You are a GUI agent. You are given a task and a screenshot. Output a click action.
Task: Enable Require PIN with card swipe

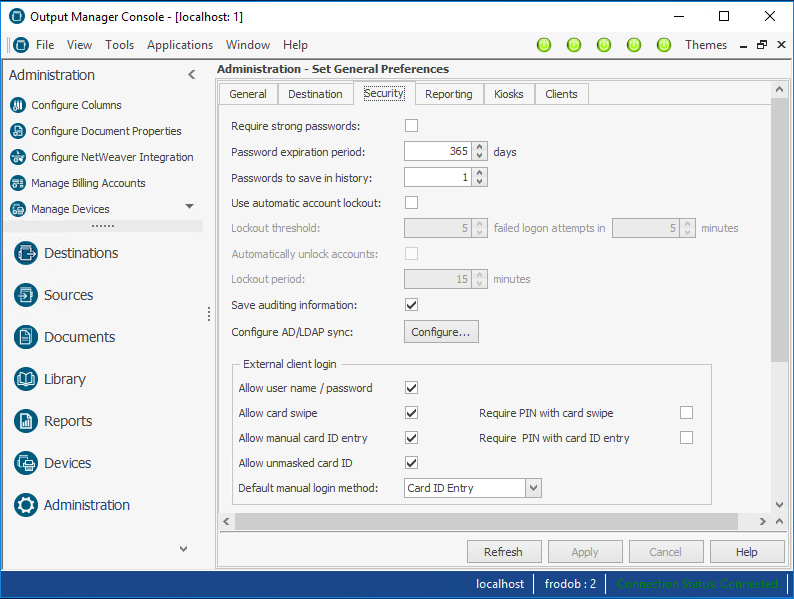tap(687, 413)
